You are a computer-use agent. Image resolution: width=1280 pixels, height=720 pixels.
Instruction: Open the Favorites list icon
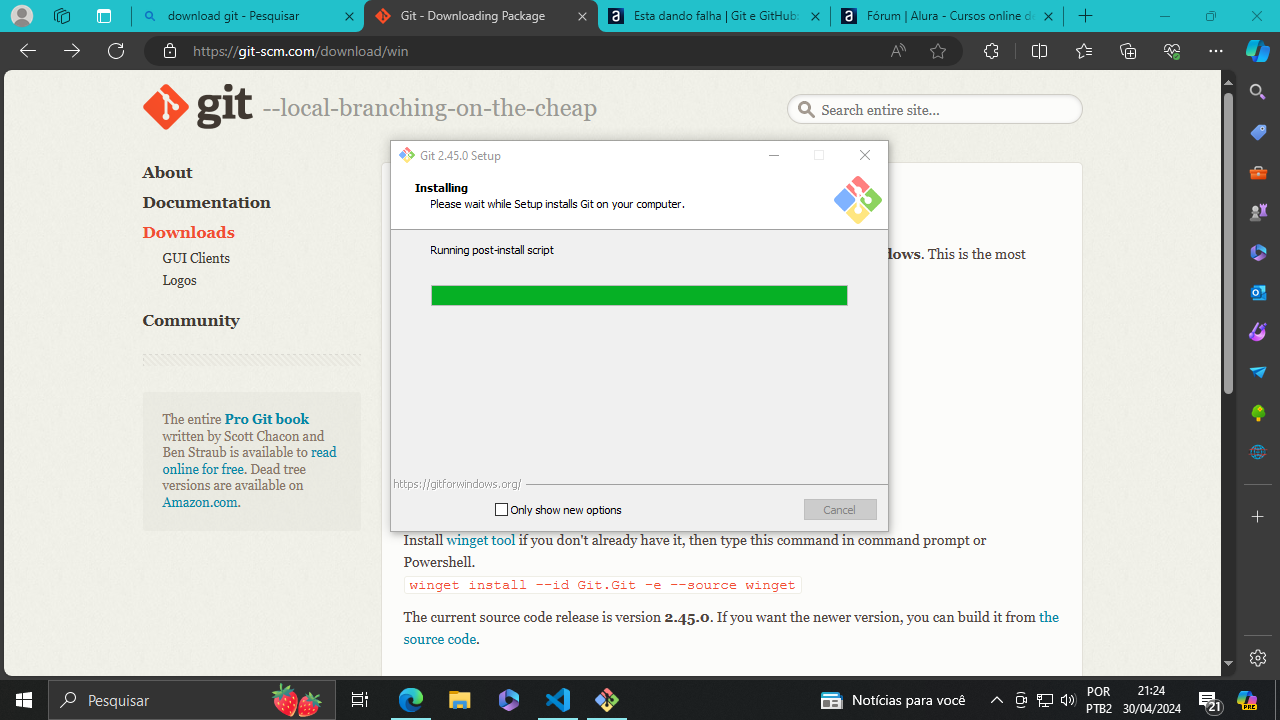coord(1084,51)
